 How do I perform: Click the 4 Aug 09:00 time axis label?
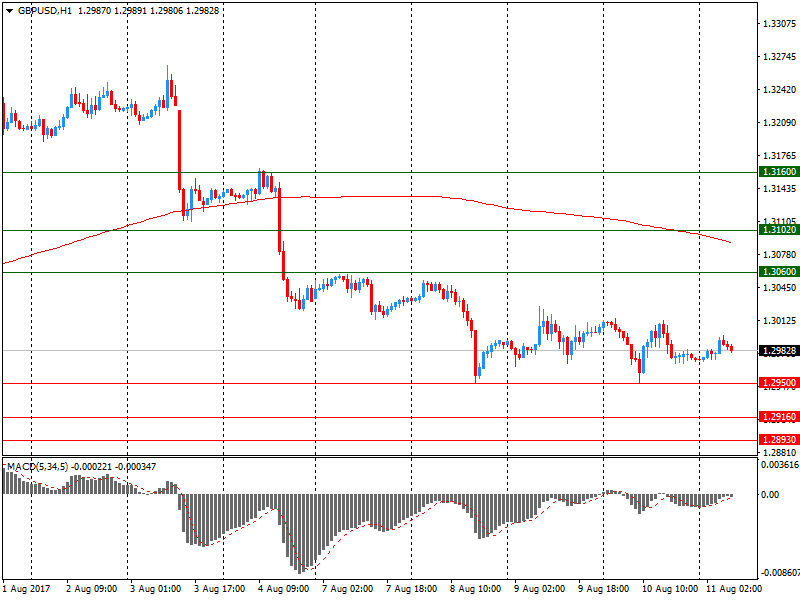tap(284, 589)
